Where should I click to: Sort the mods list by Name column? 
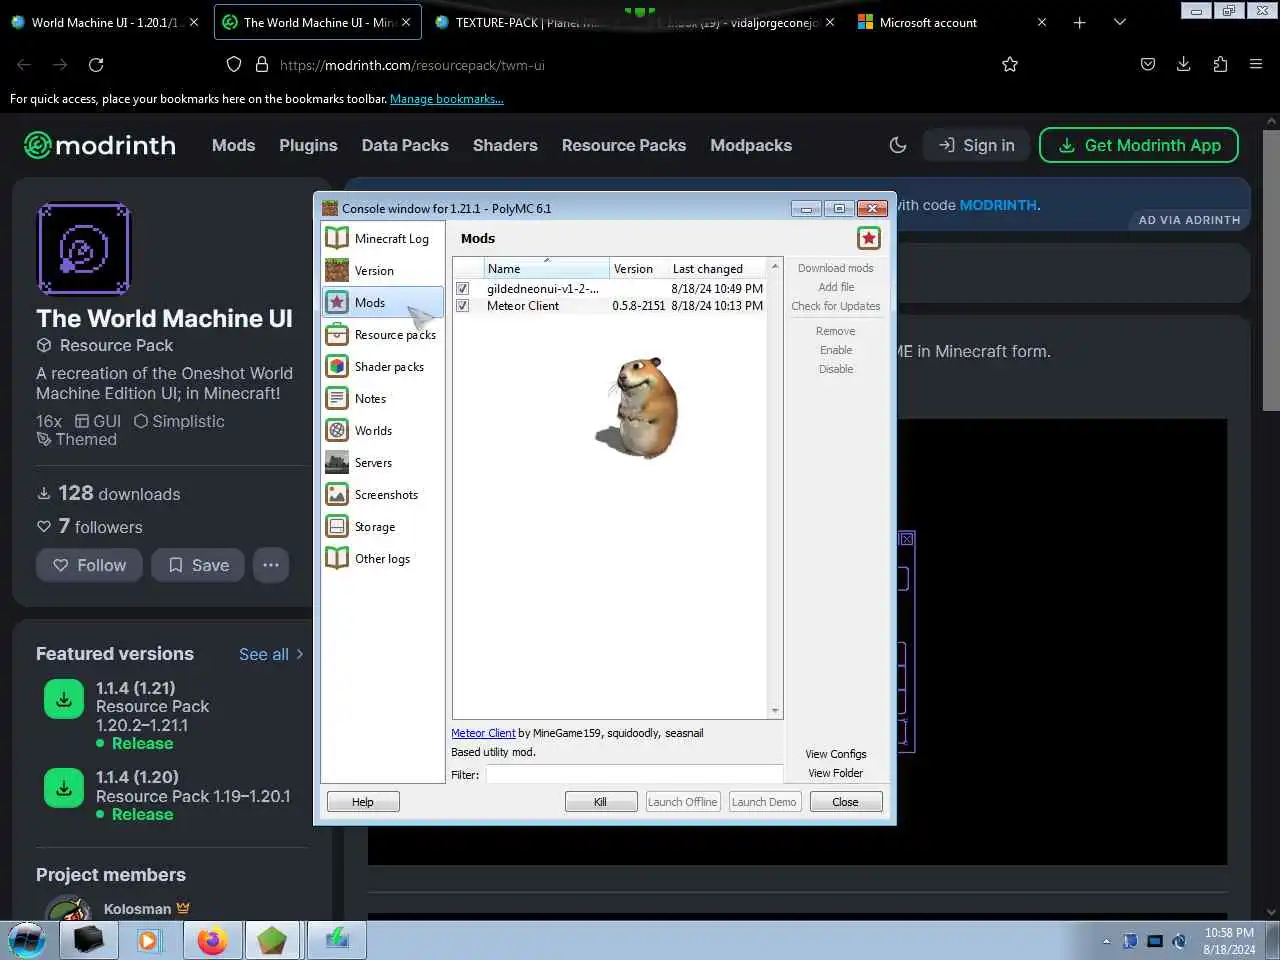(547, 268)
